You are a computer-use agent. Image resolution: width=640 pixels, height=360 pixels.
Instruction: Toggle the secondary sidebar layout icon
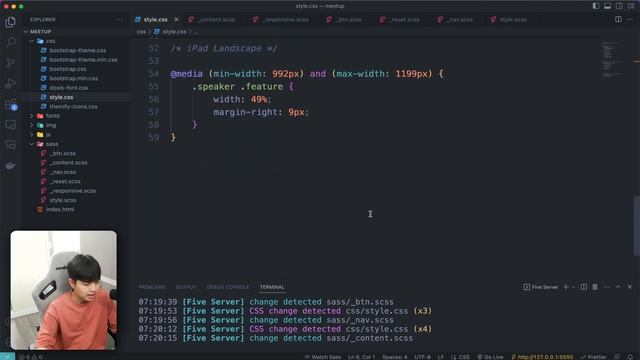click(x=619, y=6)
